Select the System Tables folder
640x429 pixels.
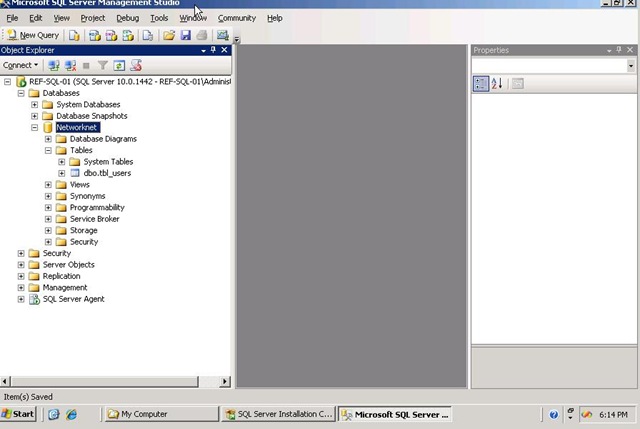click(x=108, y=162)
